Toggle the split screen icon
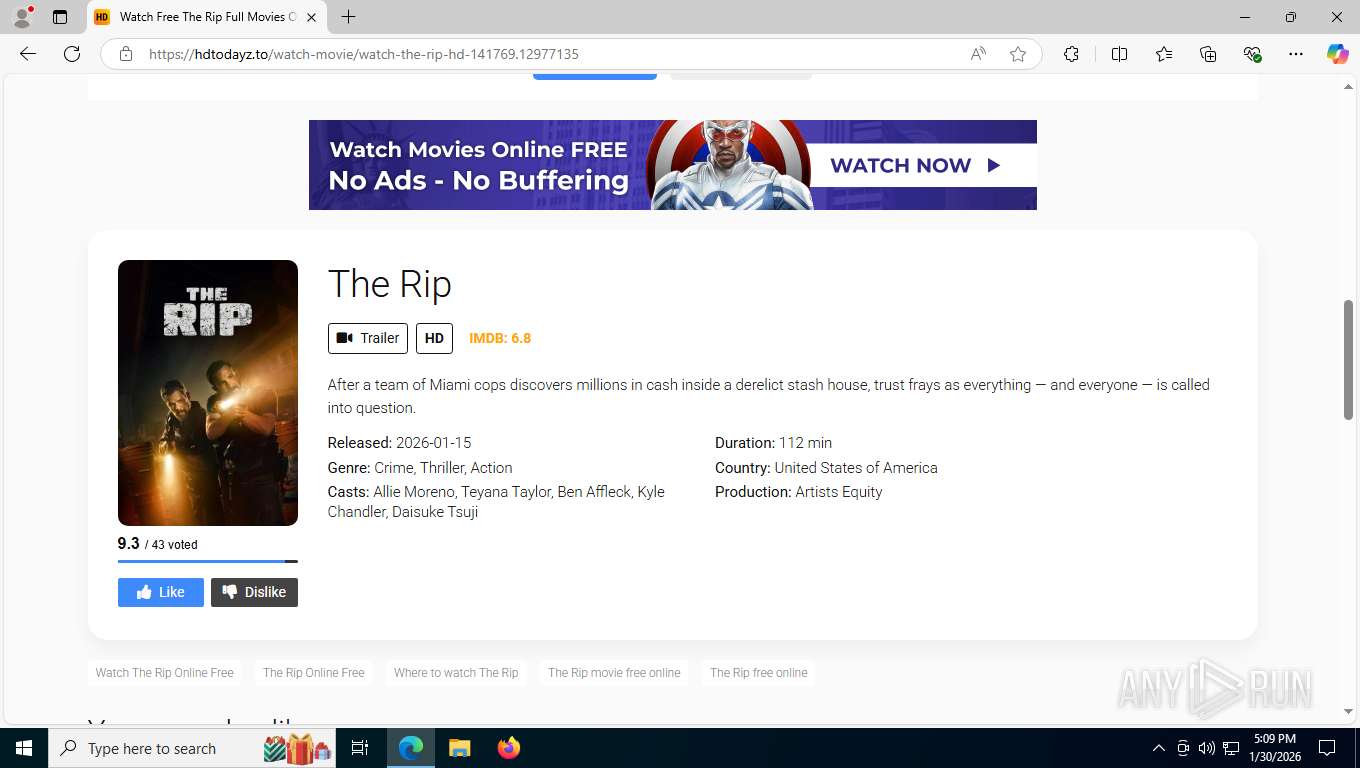Screen dimensions: 1360x768 1119,54
